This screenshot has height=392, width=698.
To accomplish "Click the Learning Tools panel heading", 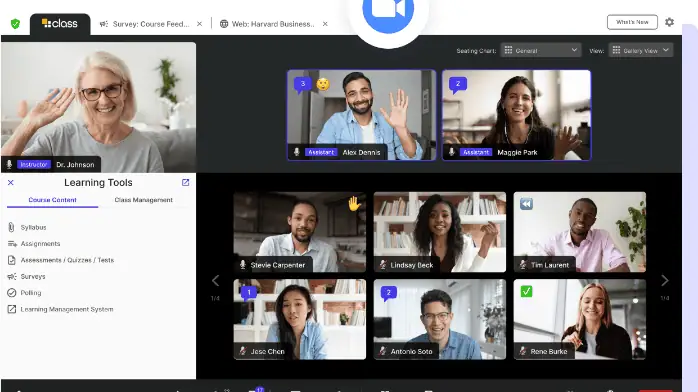I will [98, 182].
